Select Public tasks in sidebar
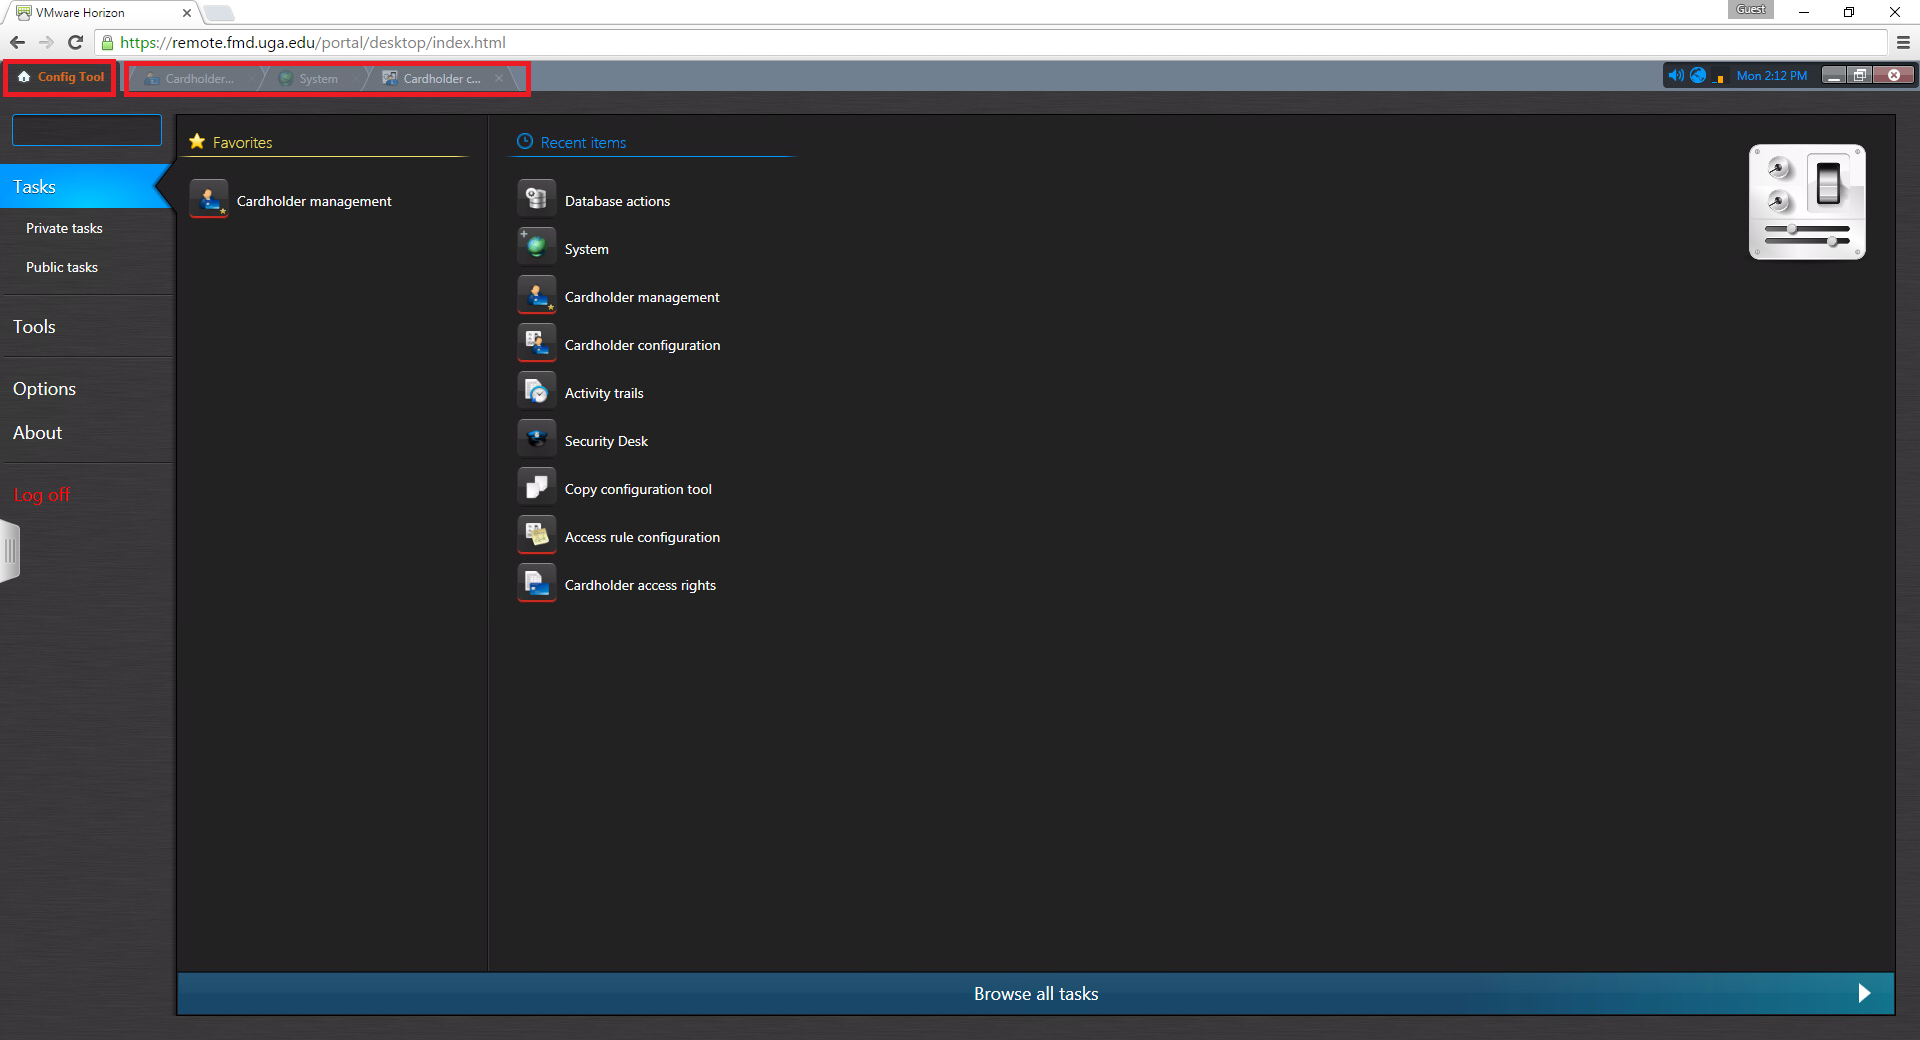This screenshot has height=1040, width=1920. 62,267
